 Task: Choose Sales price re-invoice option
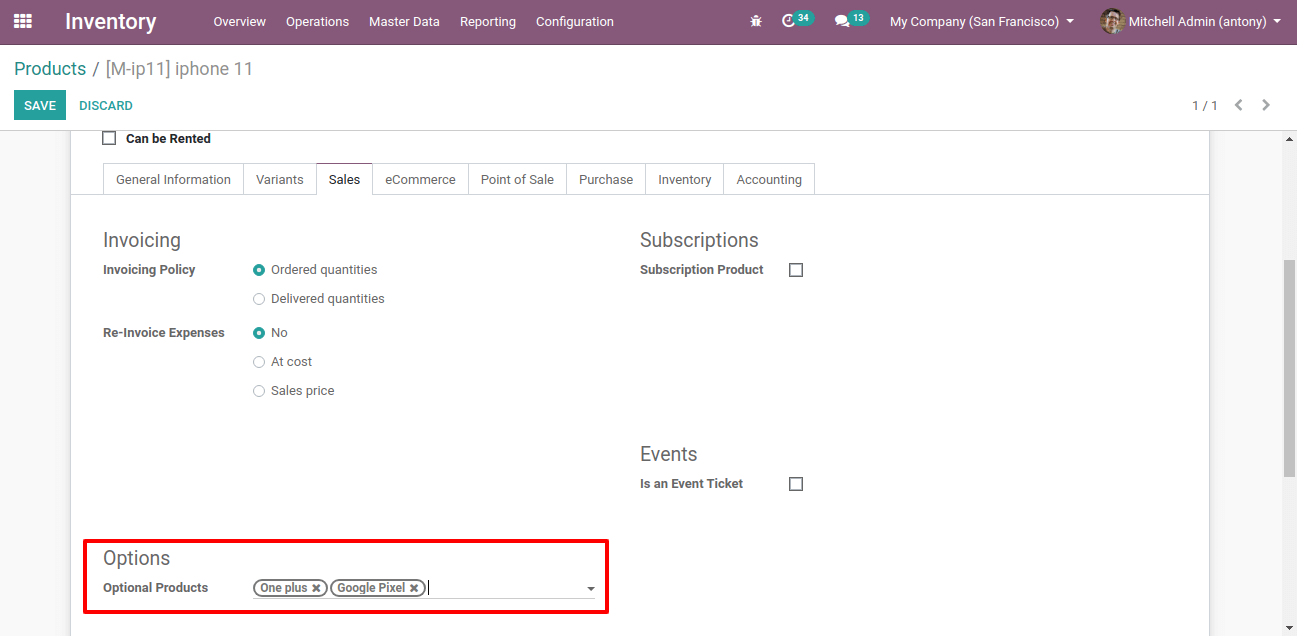click(259, 391)
